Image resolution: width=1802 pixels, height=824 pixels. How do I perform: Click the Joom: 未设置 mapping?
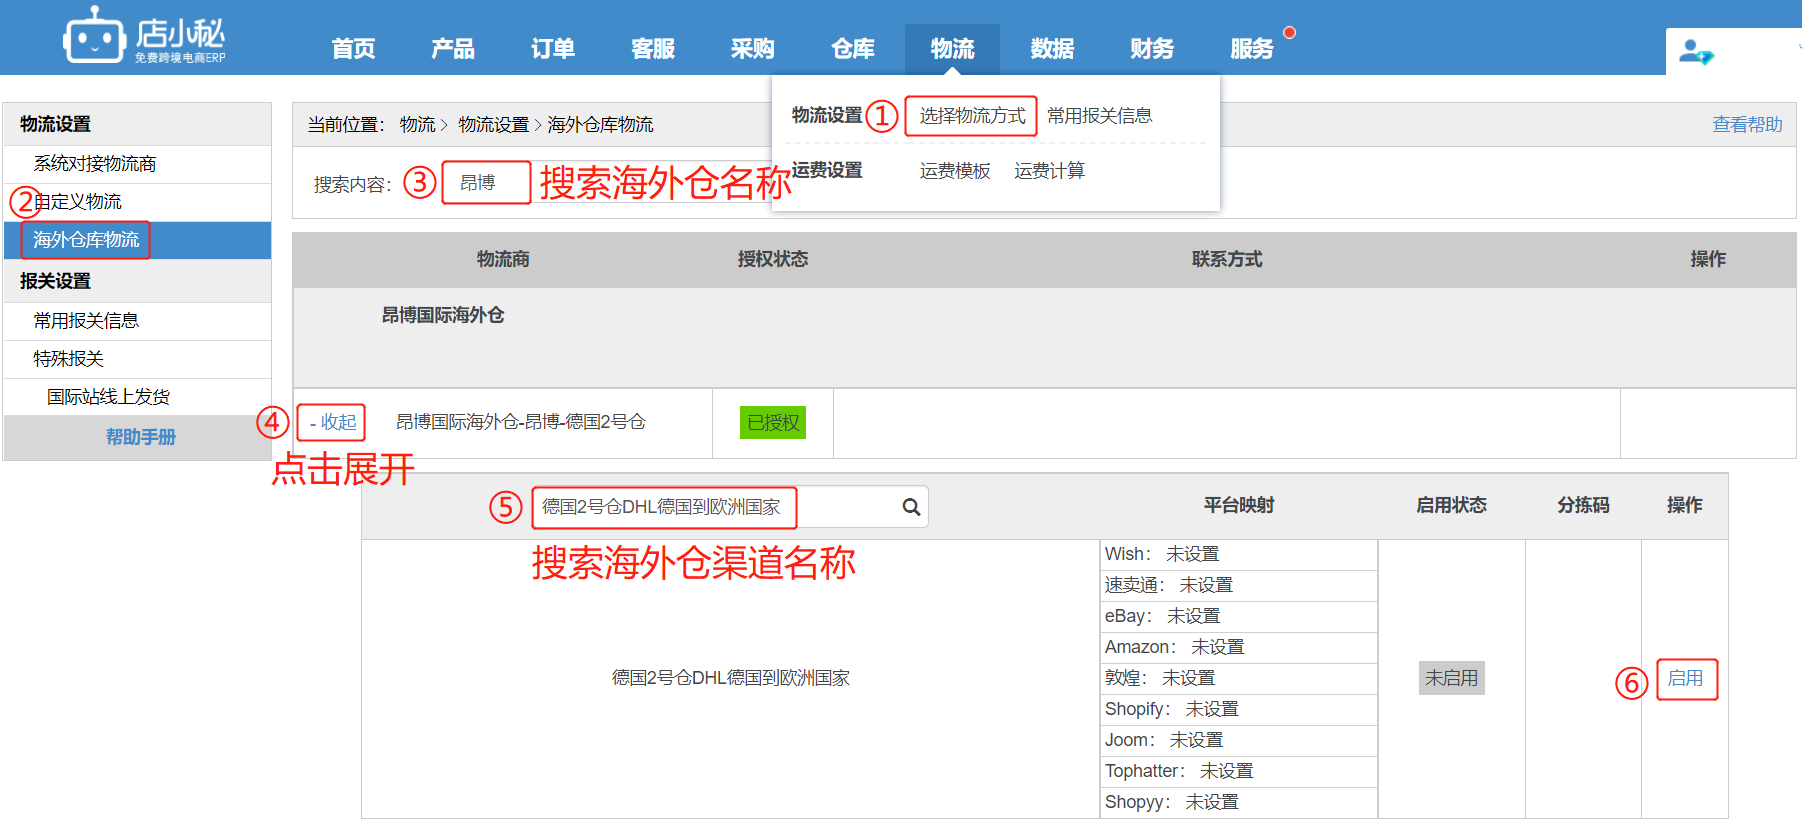(x=1164, y=741)
